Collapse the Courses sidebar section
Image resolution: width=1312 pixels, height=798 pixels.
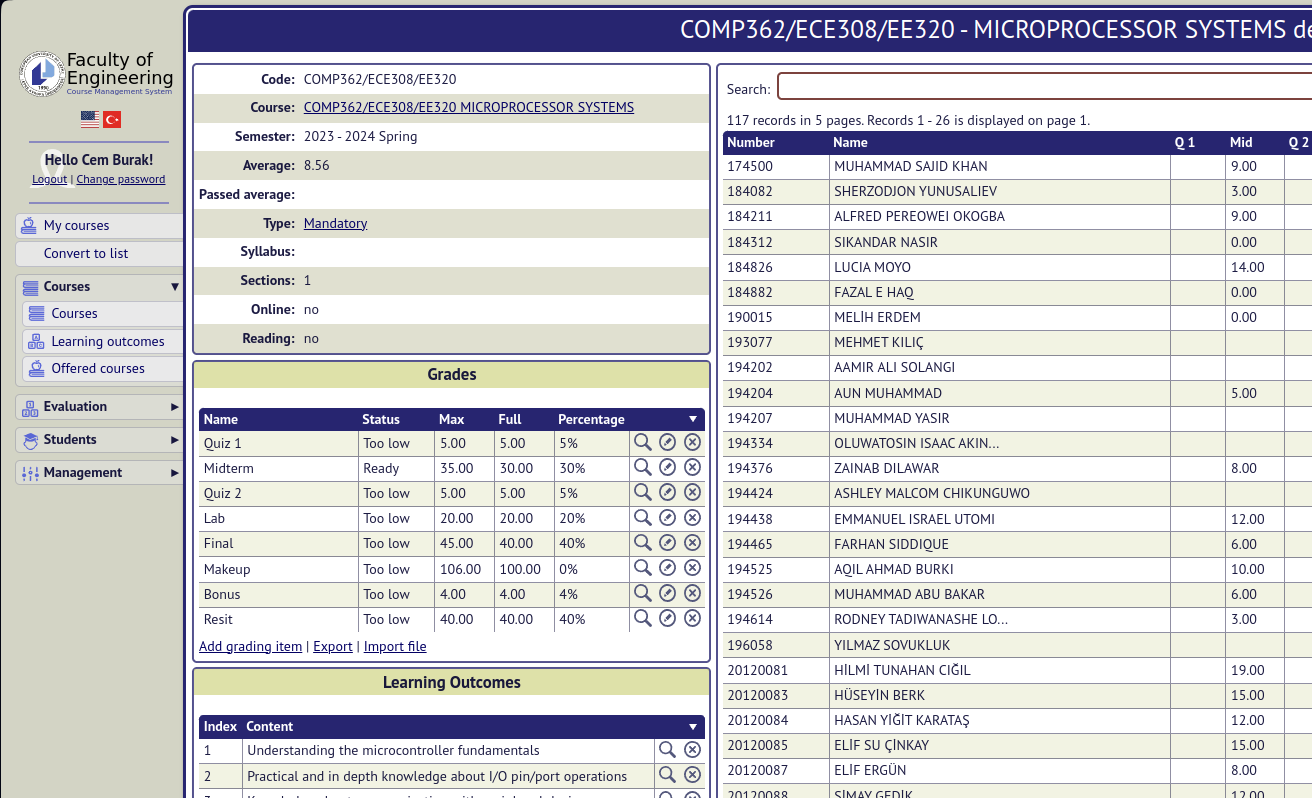(x=175, y=287)
